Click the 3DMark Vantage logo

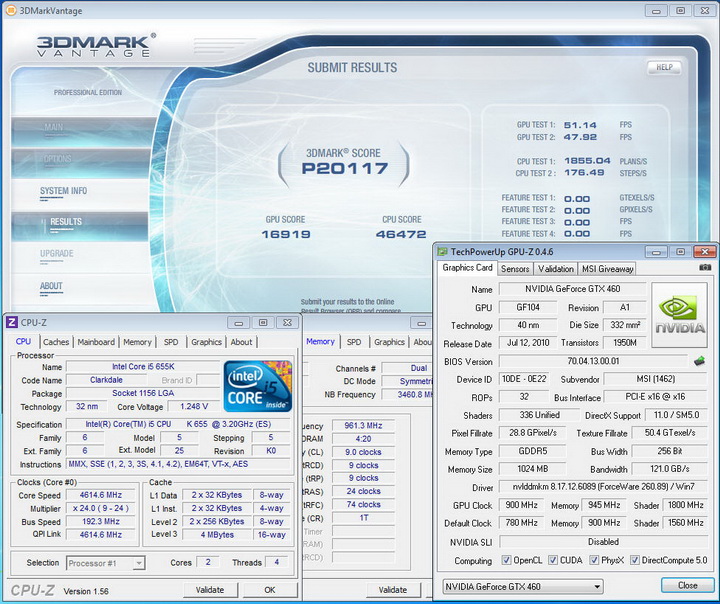coord(96,45)
